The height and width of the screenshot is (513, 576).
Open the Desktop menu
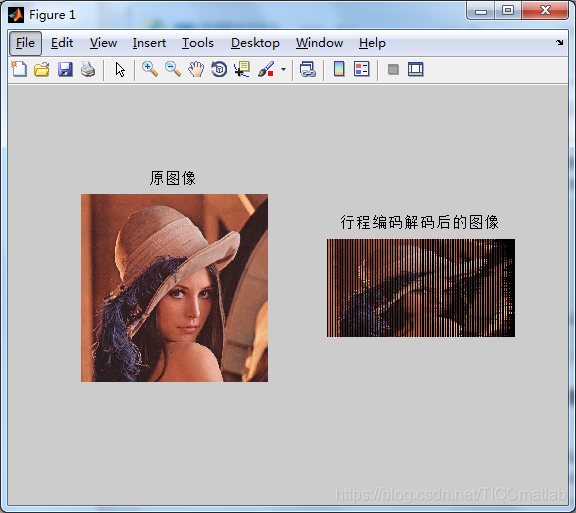tap(255, 43)
